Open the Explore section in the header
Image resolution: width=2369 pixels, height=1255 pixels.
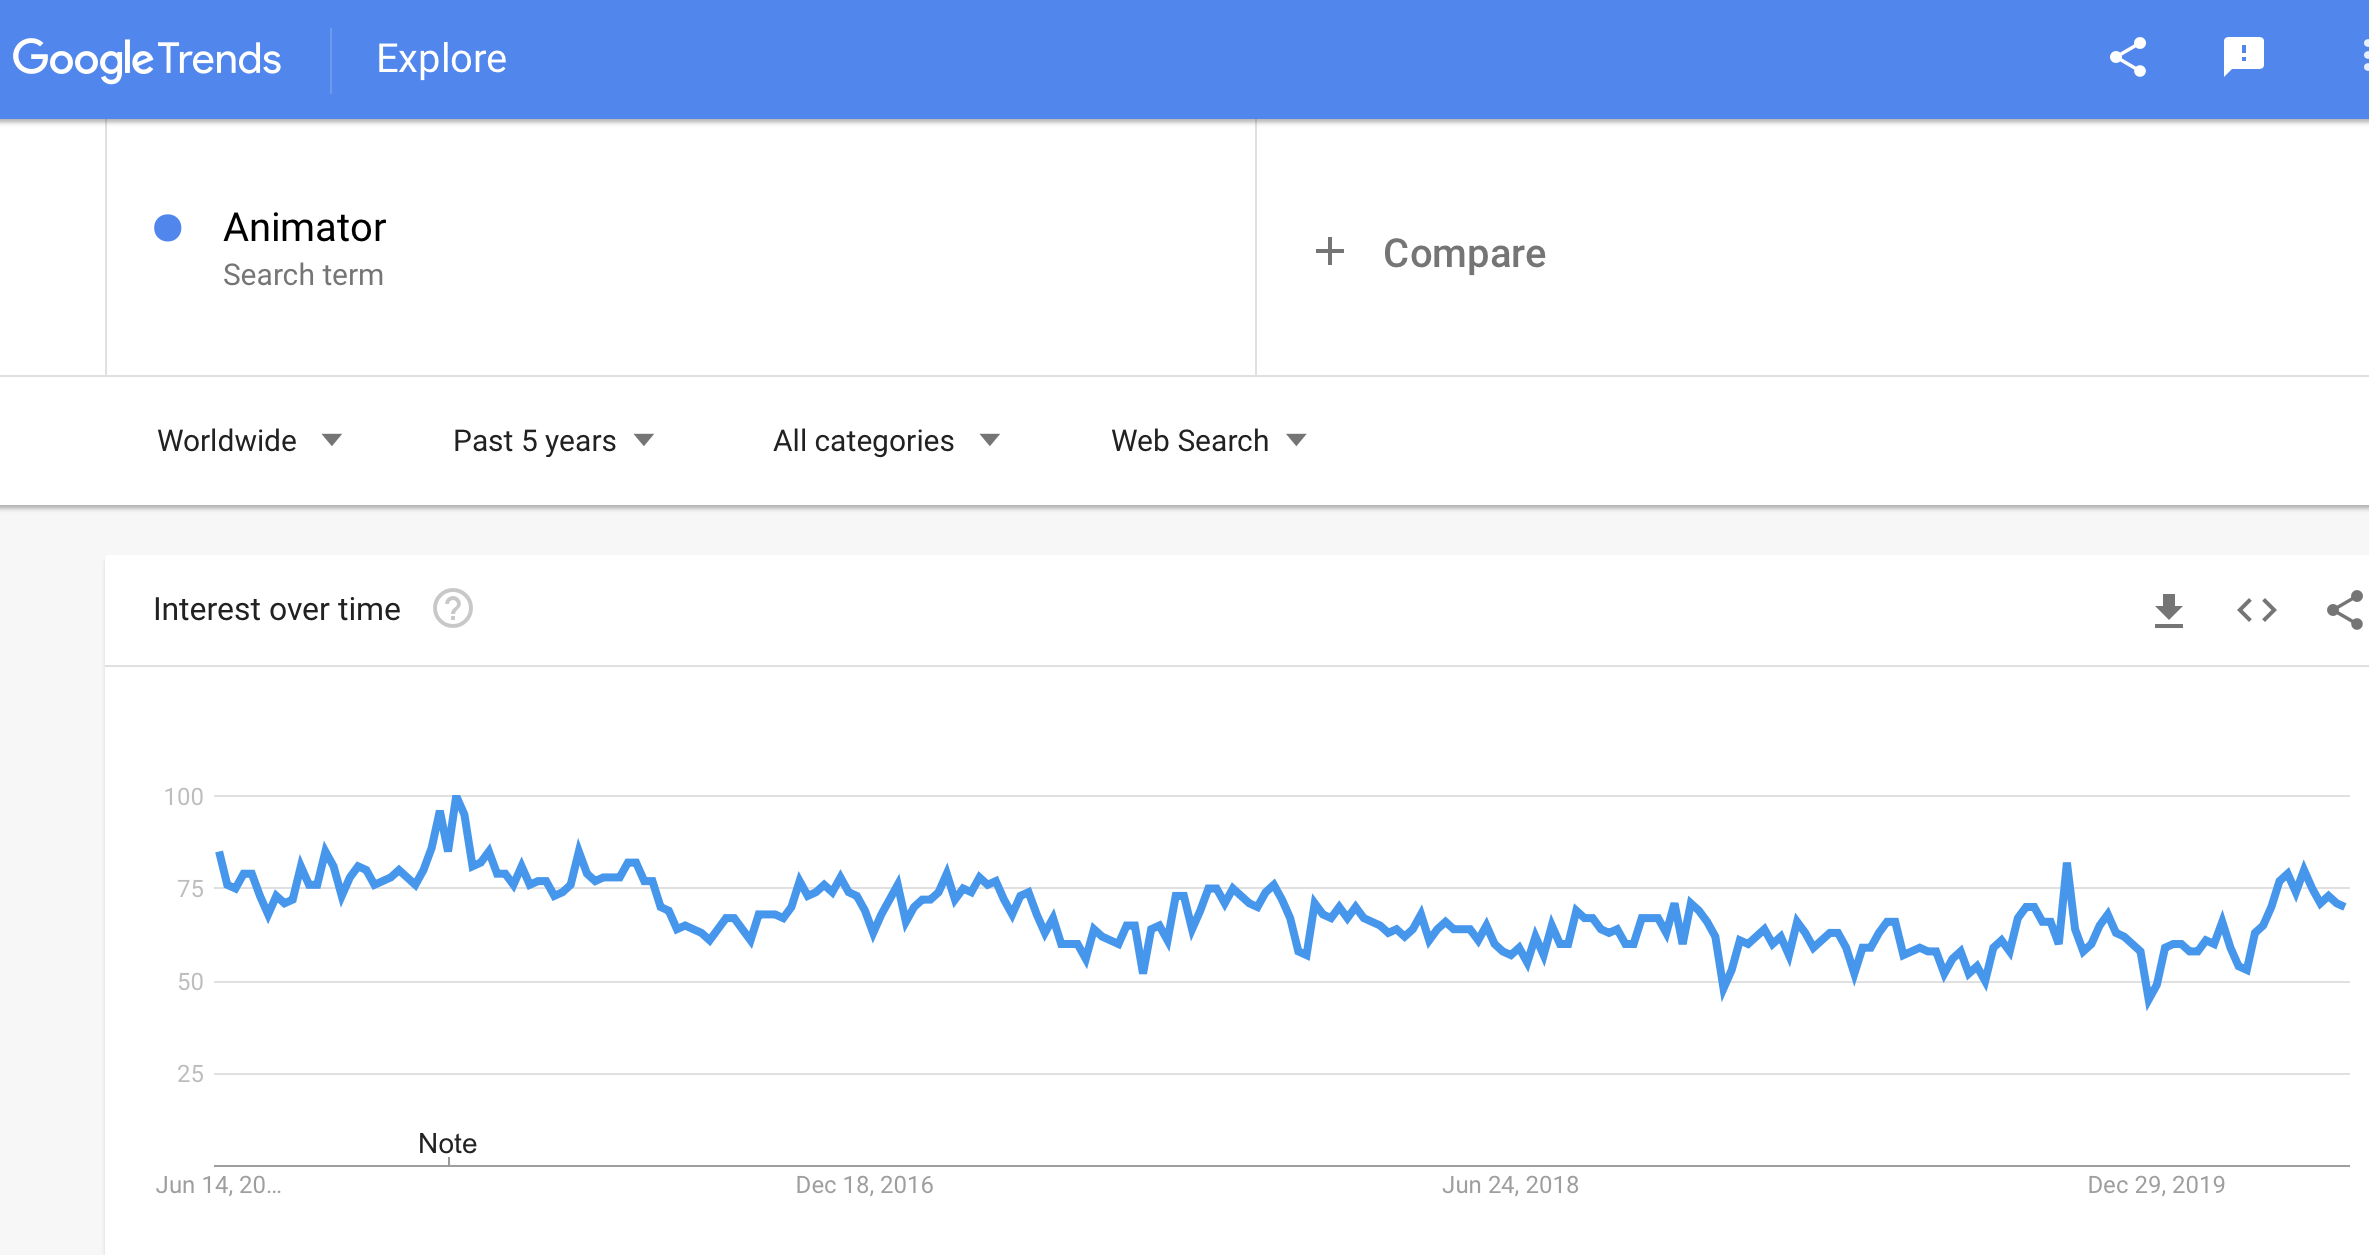[x=441, y=59]
